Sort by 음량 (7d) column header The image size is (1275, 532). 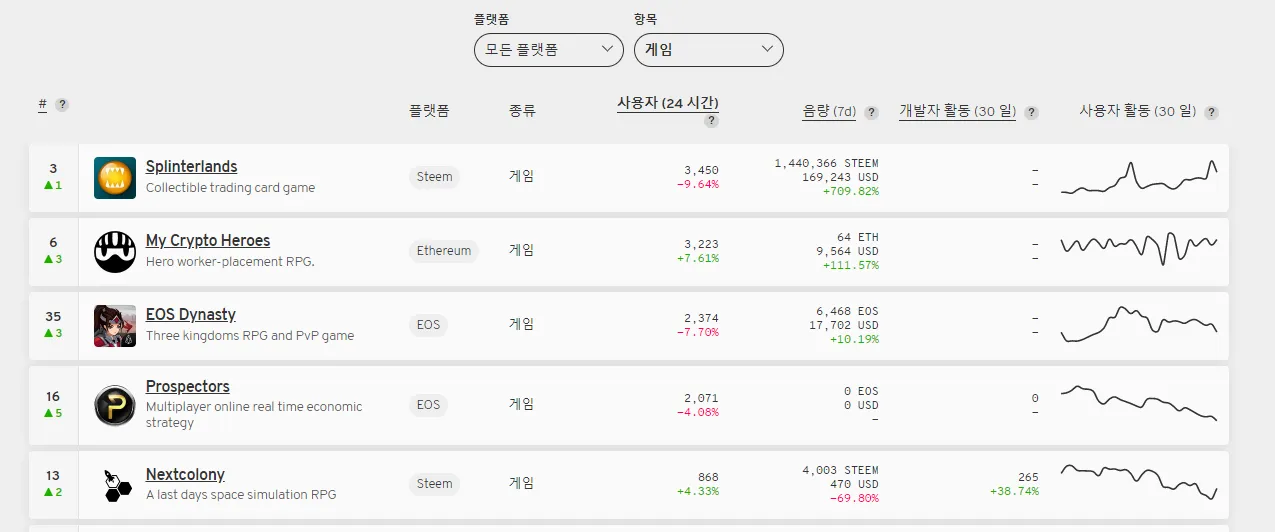pos(829,112)
